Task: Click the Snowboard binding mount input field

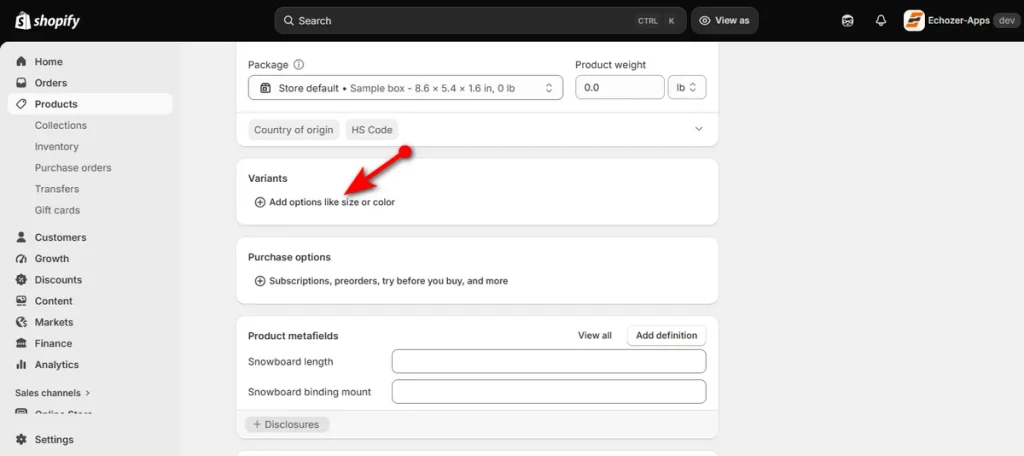Action: (x=549, y=392)
